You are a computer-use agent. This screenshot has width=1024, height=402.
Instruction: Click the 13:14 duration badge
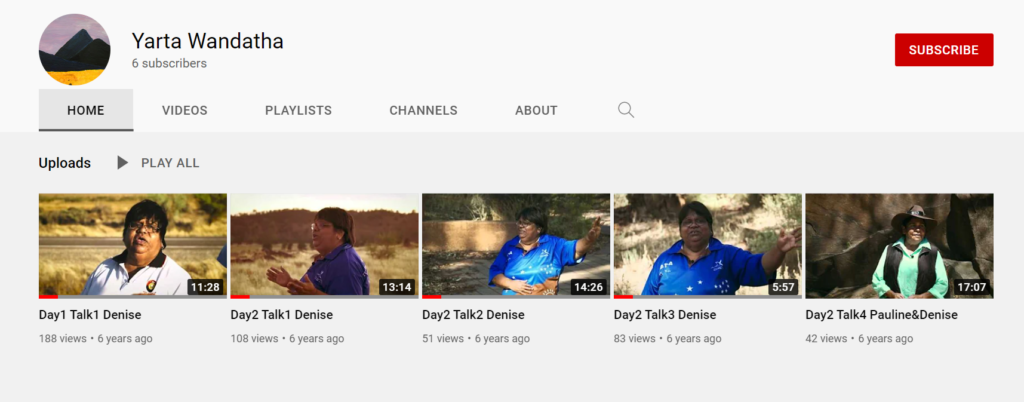pyautogui.click(x=397, y=286)
